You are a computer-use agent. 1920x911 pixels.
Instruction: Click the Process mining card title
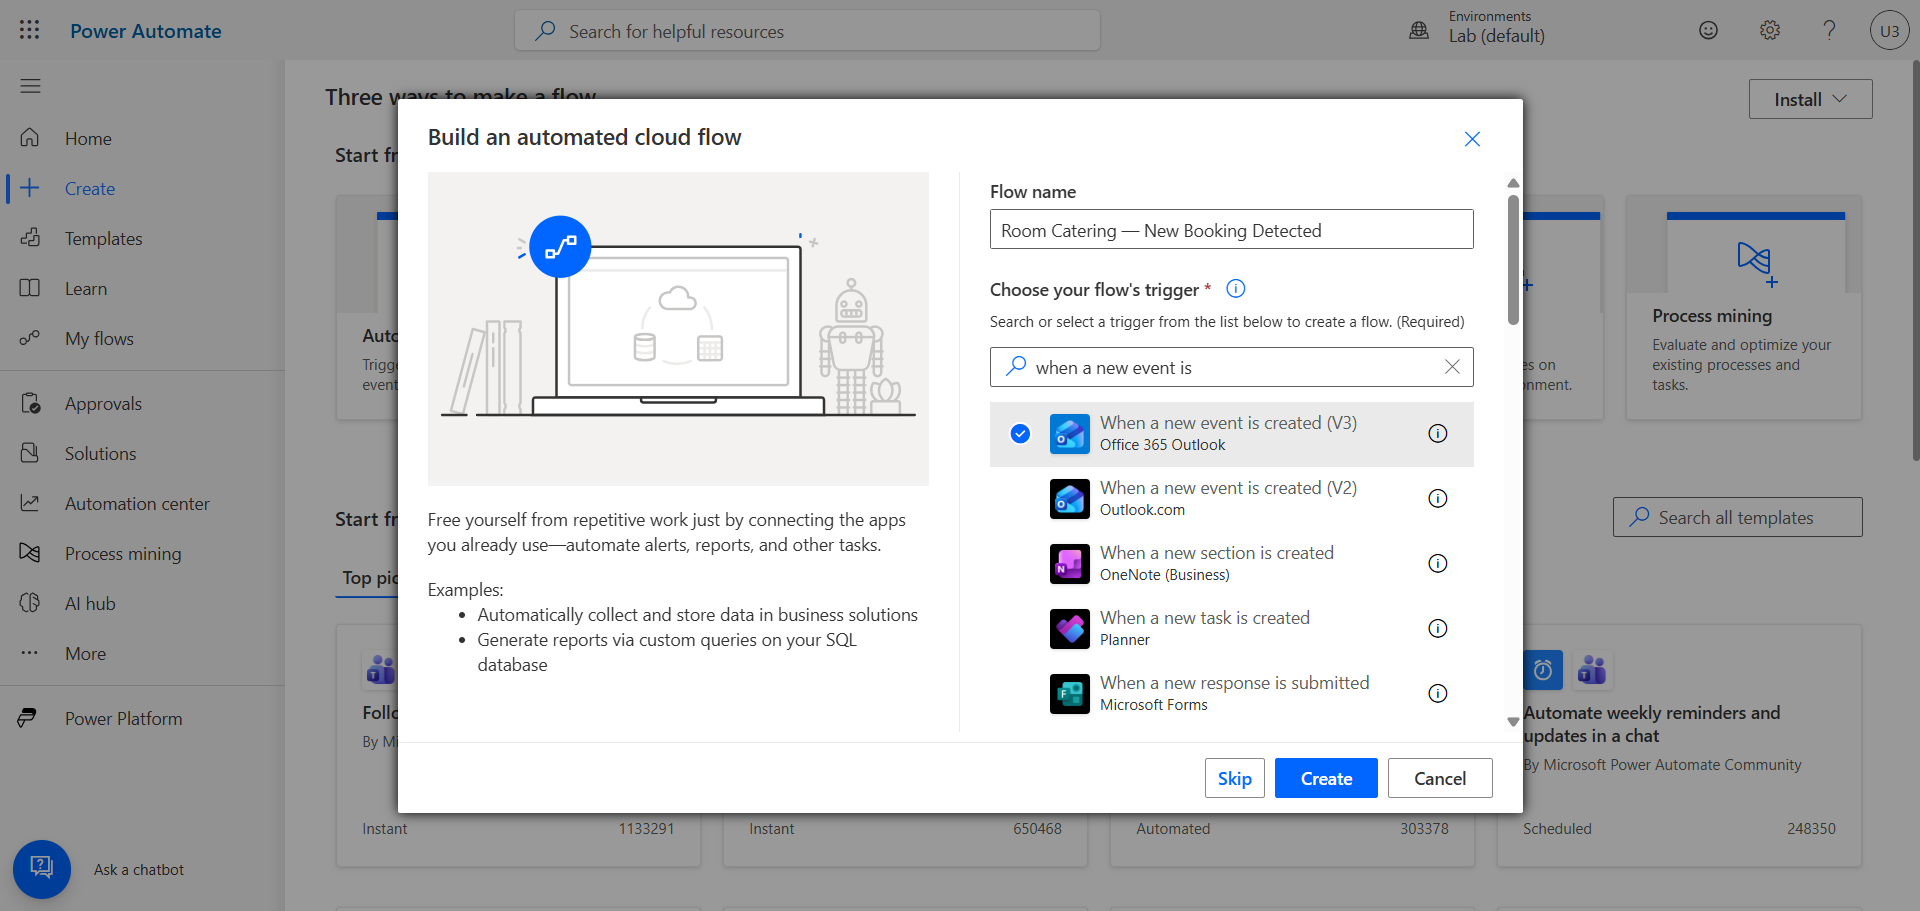click(x=1712, y=316)
